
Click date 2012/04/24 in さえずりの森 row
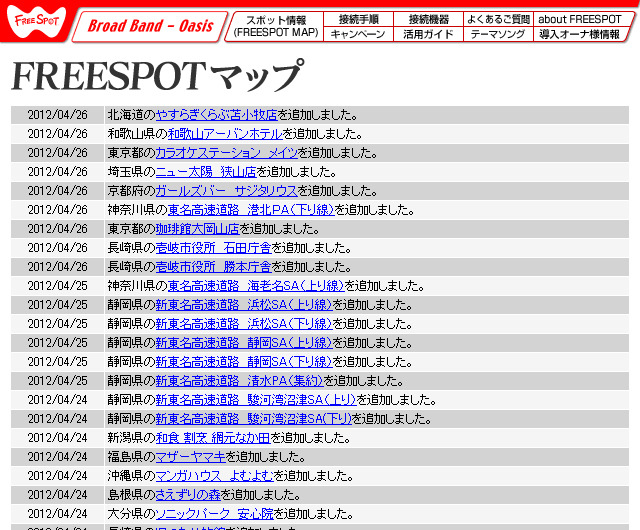(x=58, y=495)
